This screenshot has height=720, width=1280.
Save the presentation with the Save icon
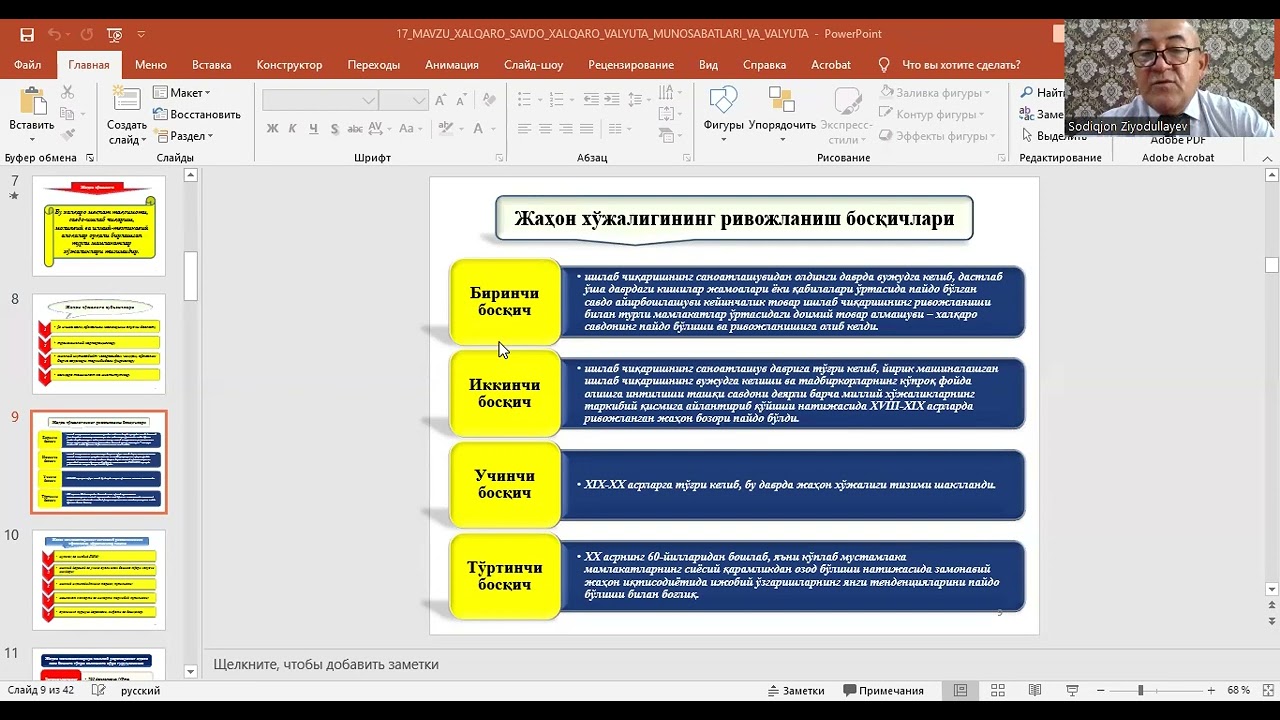(27, 34)
